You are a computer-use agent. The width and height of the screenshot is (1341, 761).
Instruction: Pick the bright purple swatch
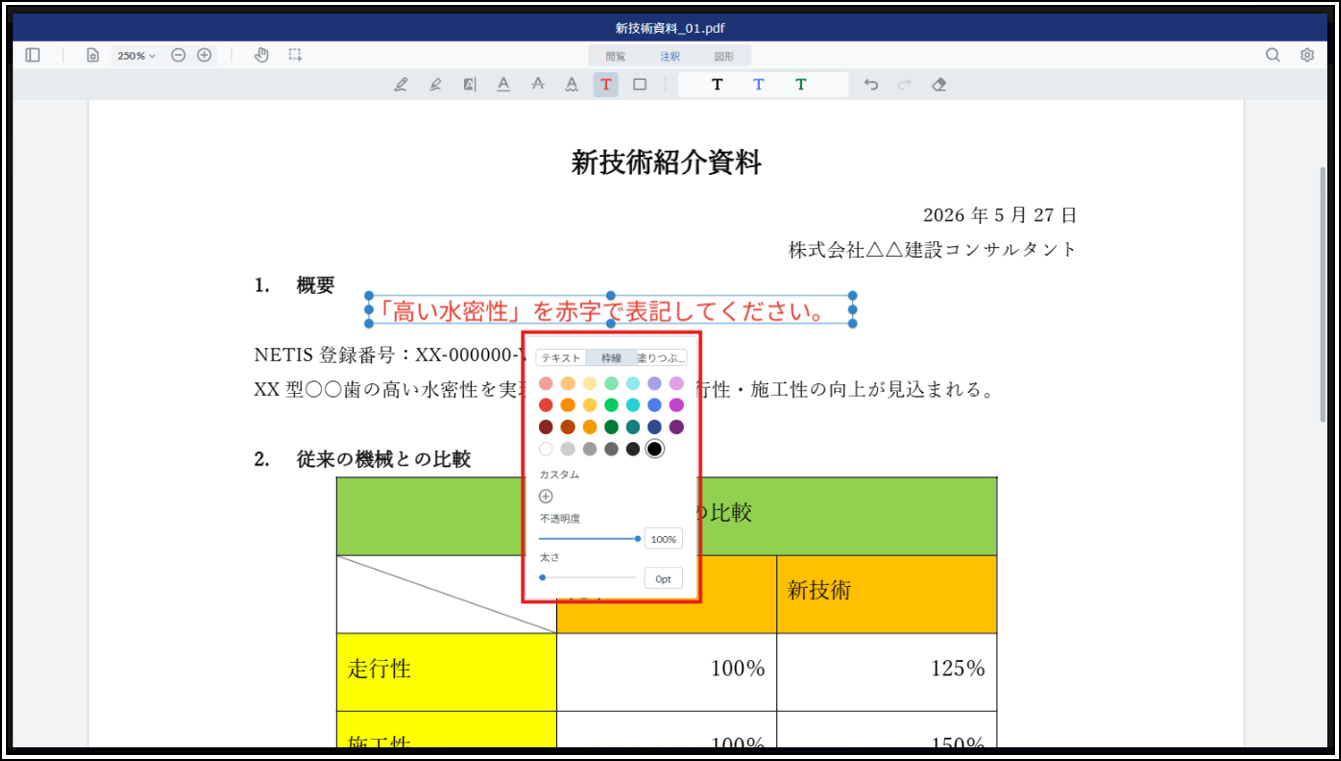677,405
